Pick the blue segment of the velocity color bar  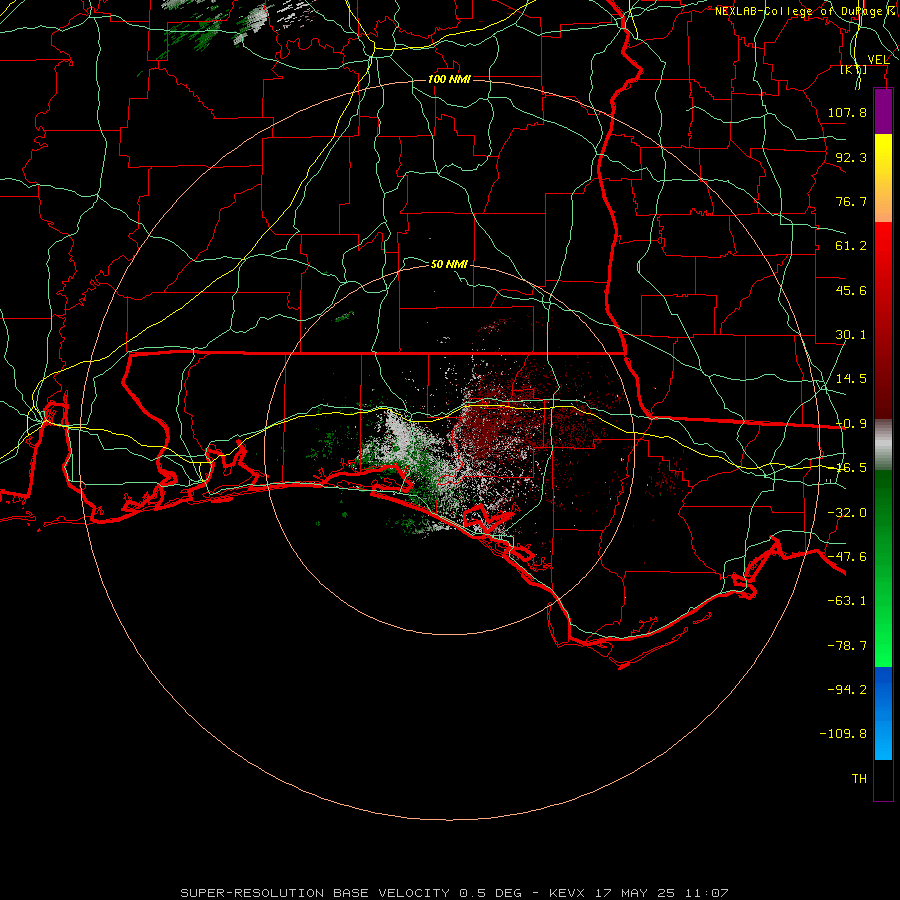[883, 713]
